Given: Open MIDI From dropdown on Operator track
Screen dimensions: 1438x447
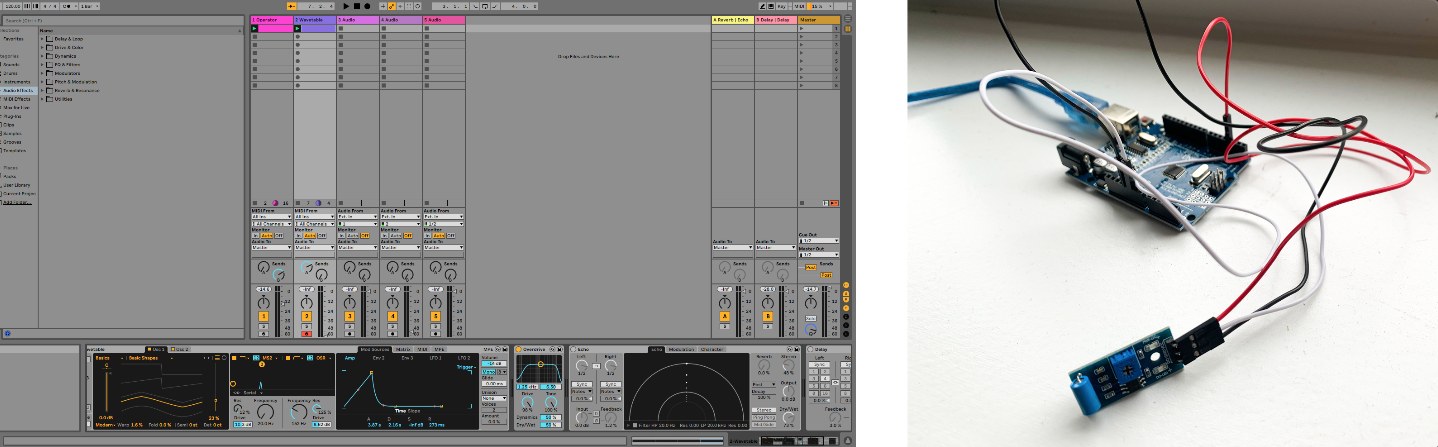Looking at the screenshot, I should coord(271,216).
